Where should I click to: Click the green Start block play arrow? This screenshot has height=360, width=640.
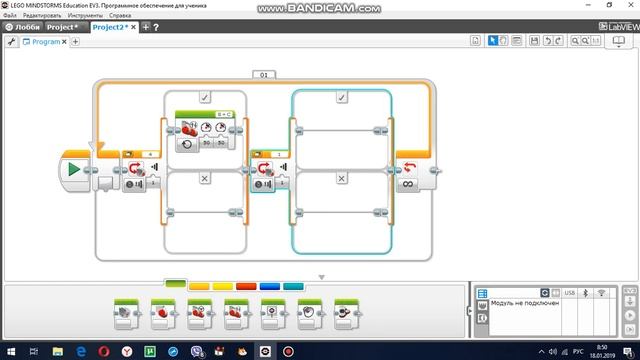tap(74, 169)
